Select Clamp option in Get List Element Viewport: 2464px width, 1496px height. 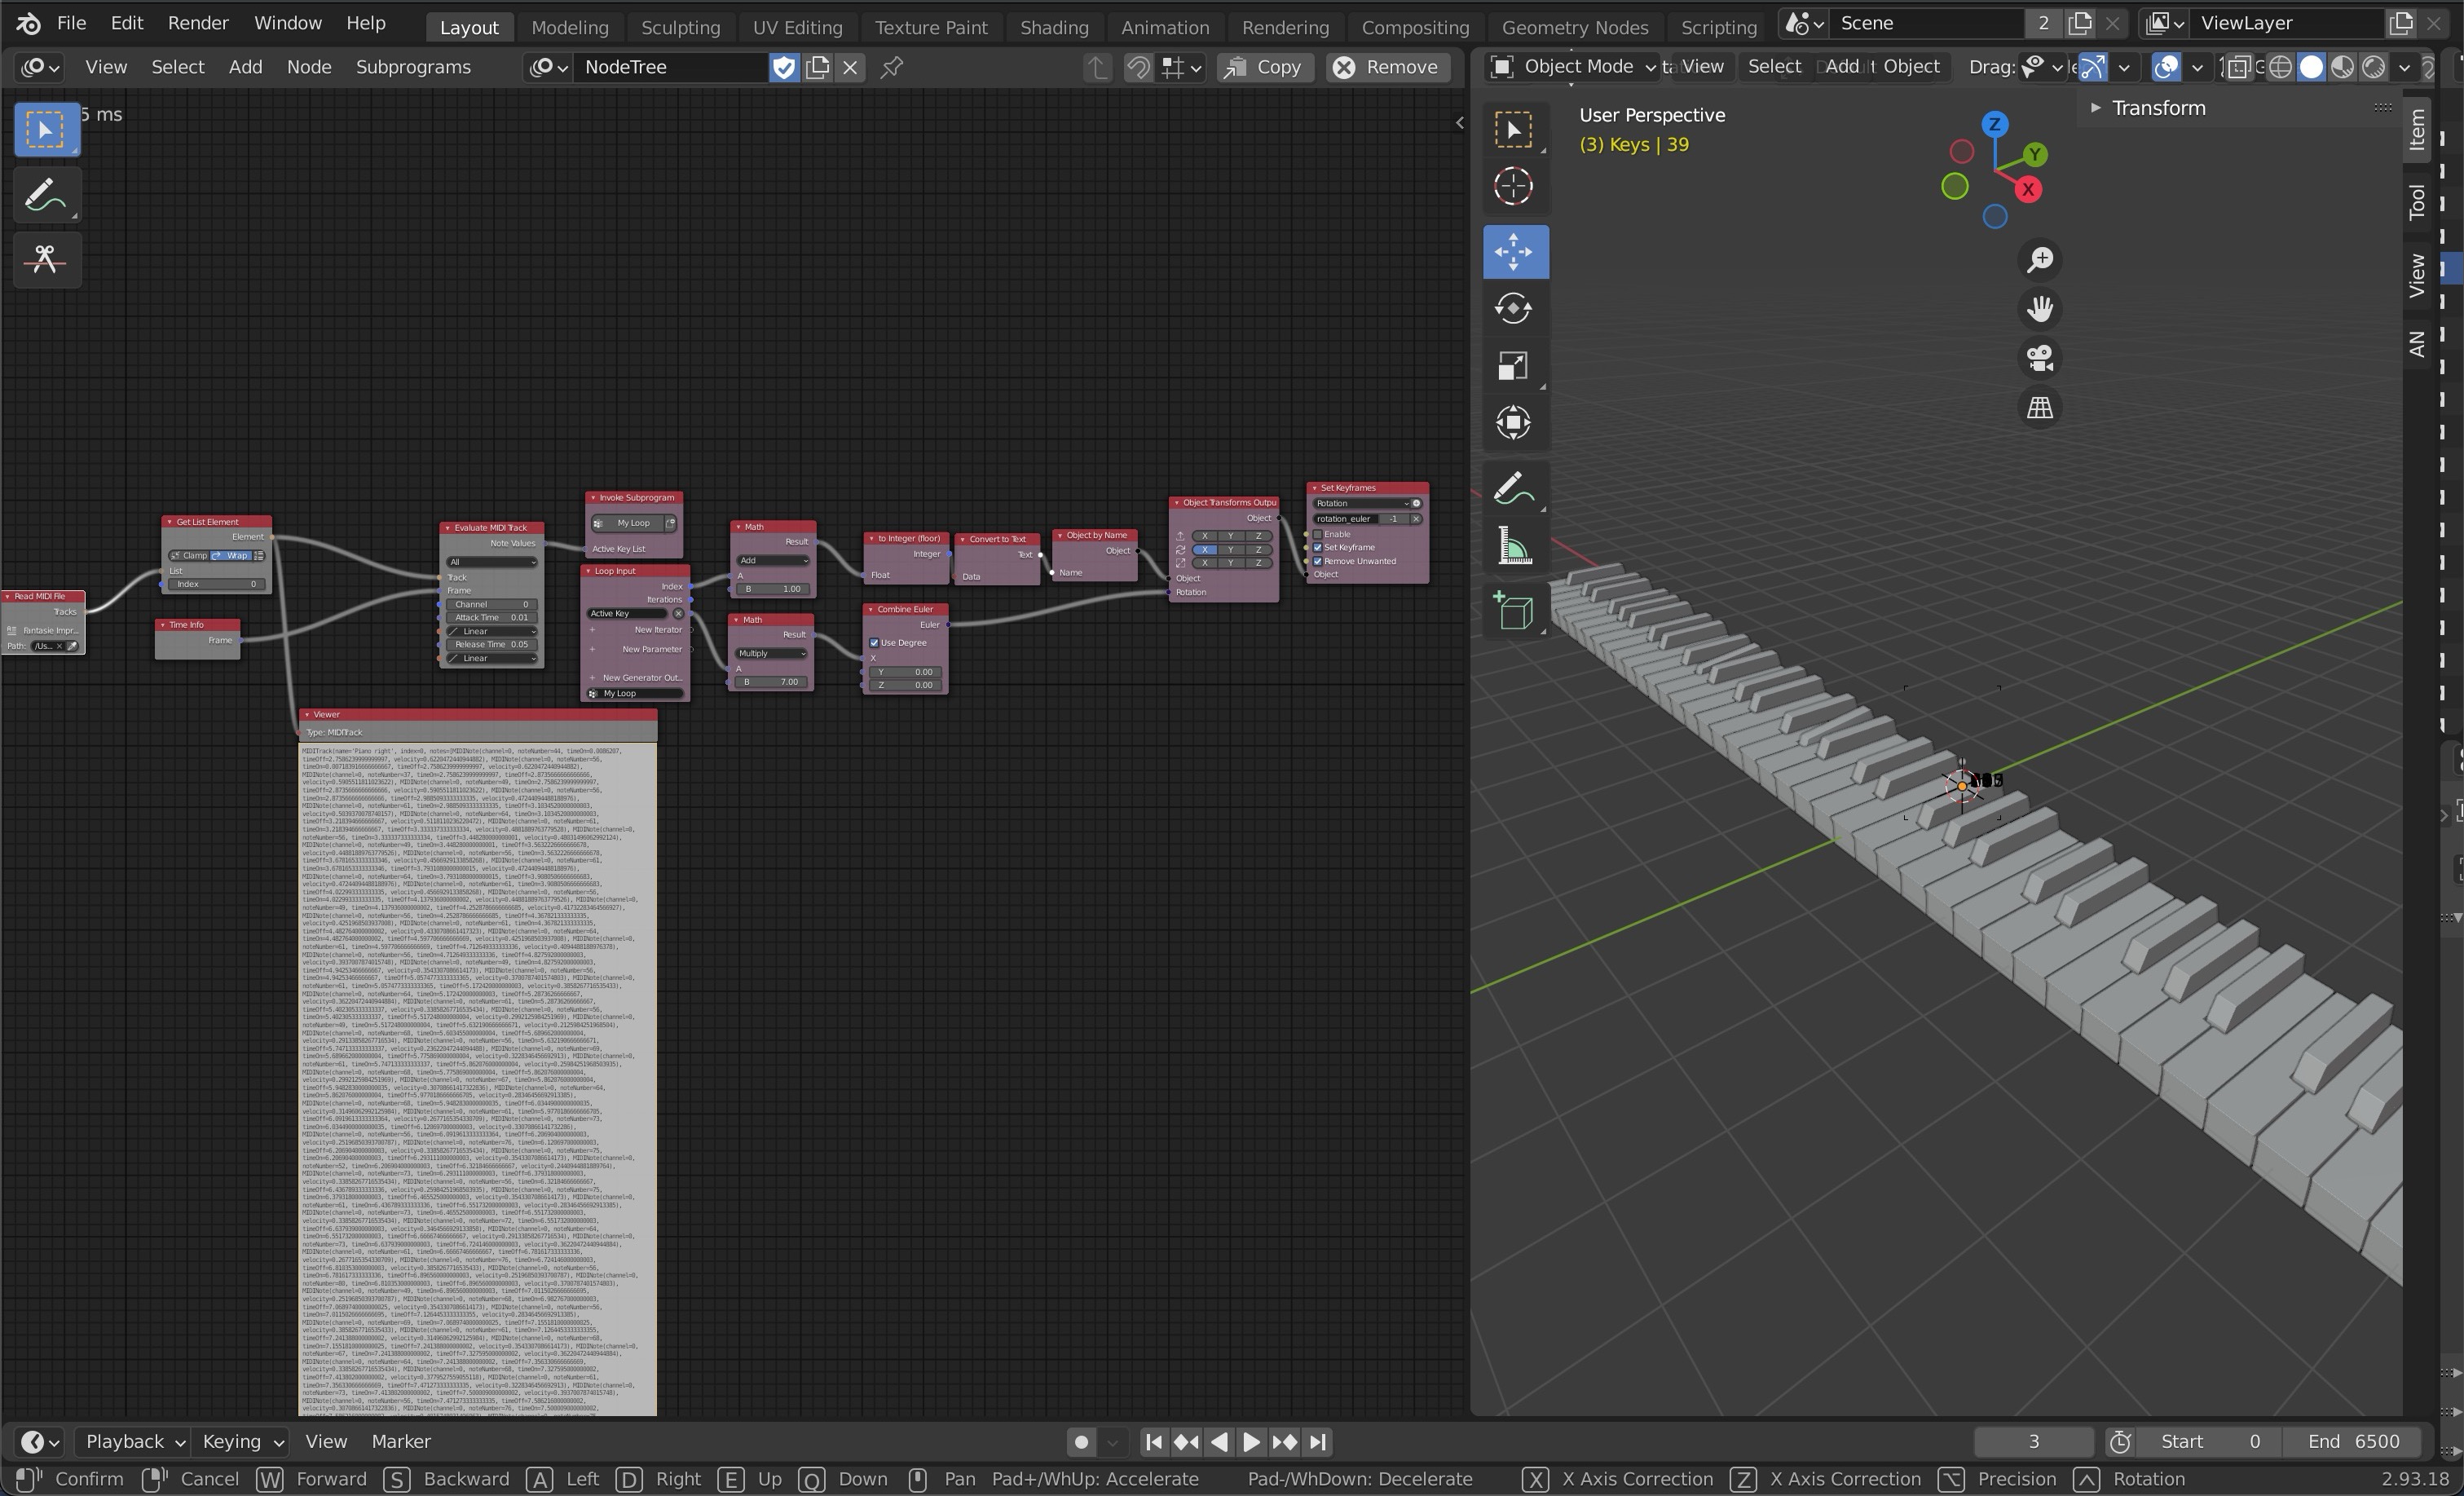[x=190, y=556]
